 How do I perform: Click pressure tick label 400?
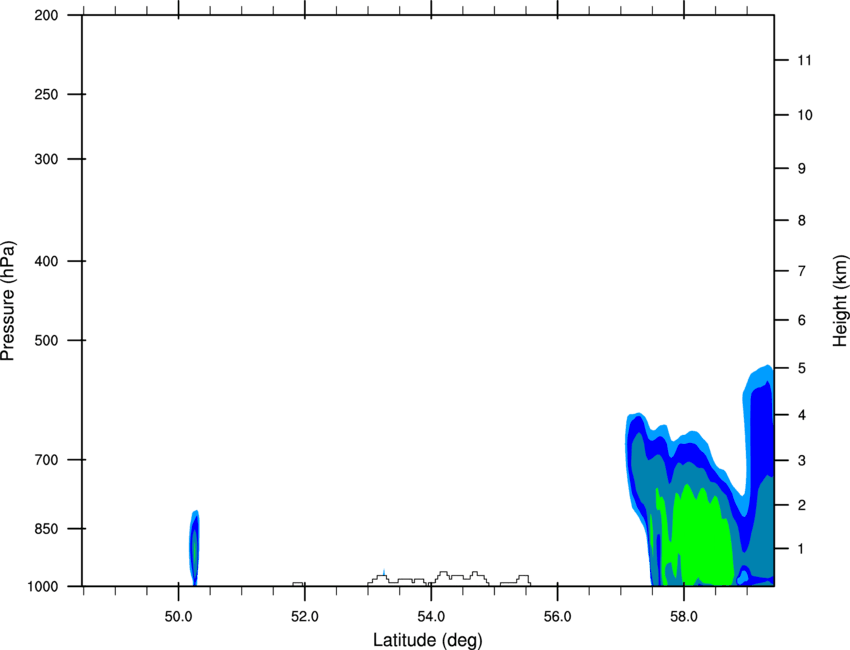point(46,261)
